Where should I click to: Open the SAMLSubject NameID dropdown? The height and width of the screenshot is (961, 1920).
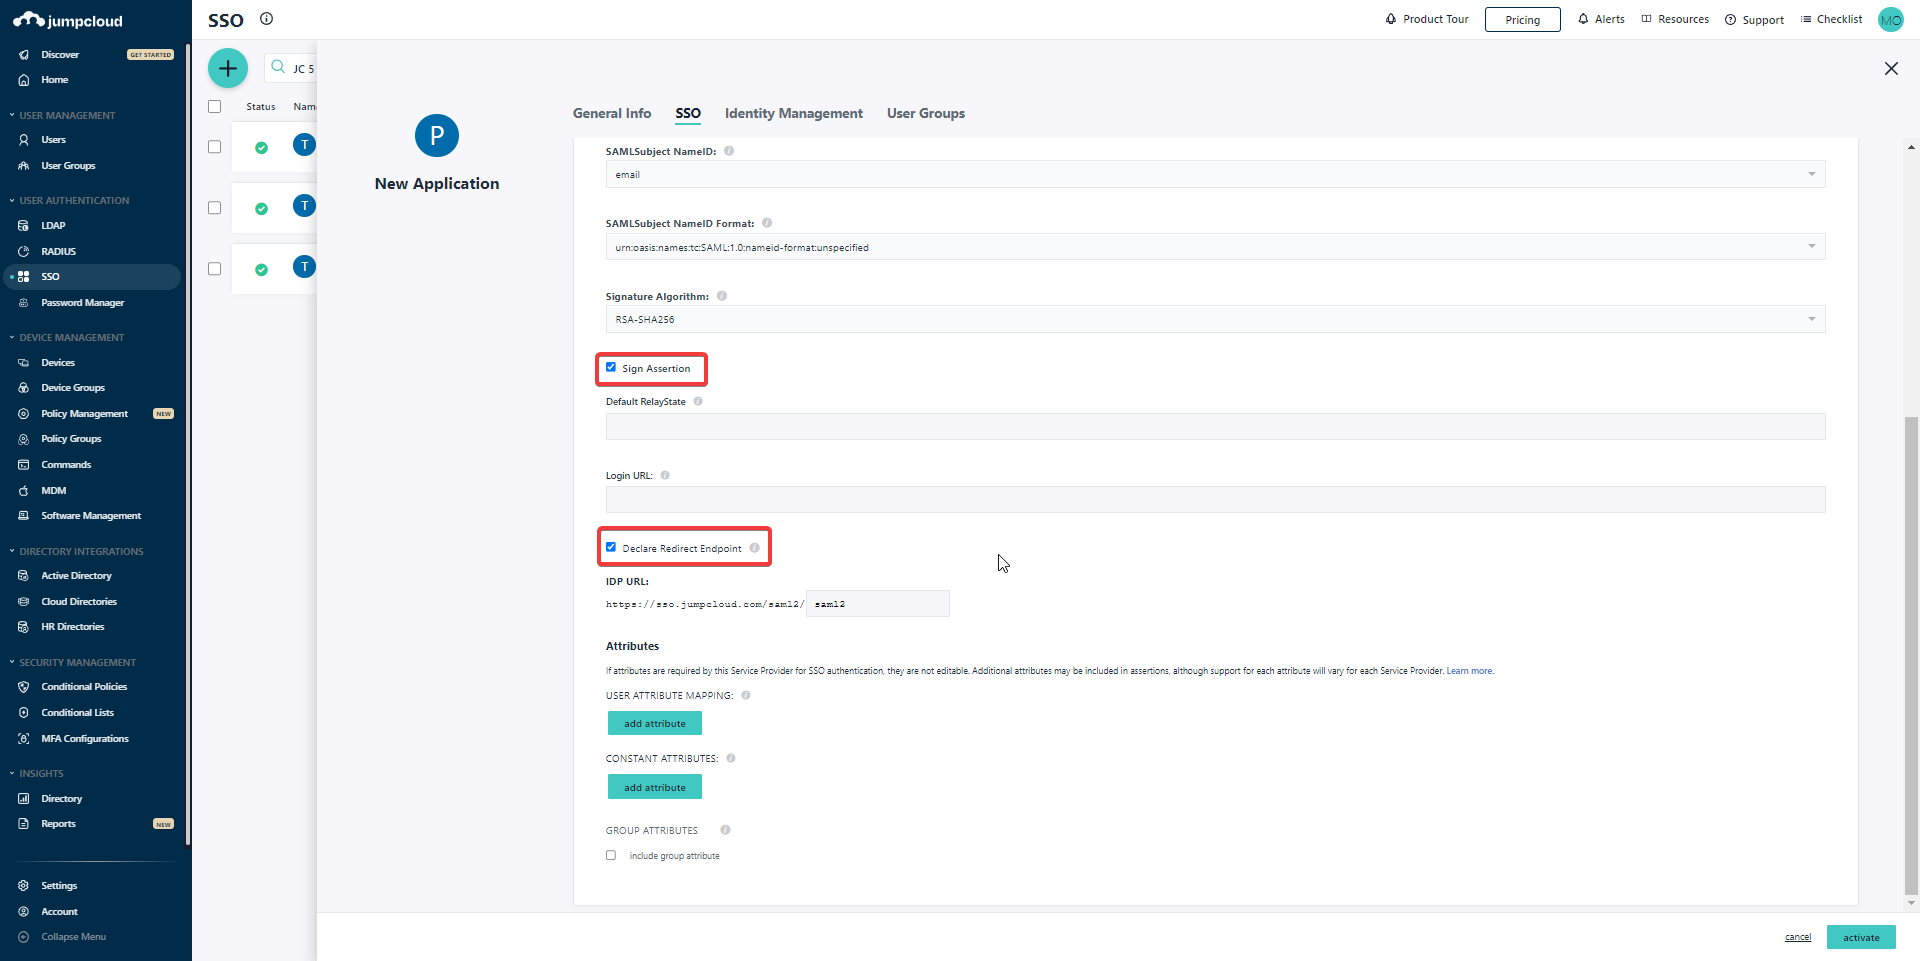point(1811,174)
